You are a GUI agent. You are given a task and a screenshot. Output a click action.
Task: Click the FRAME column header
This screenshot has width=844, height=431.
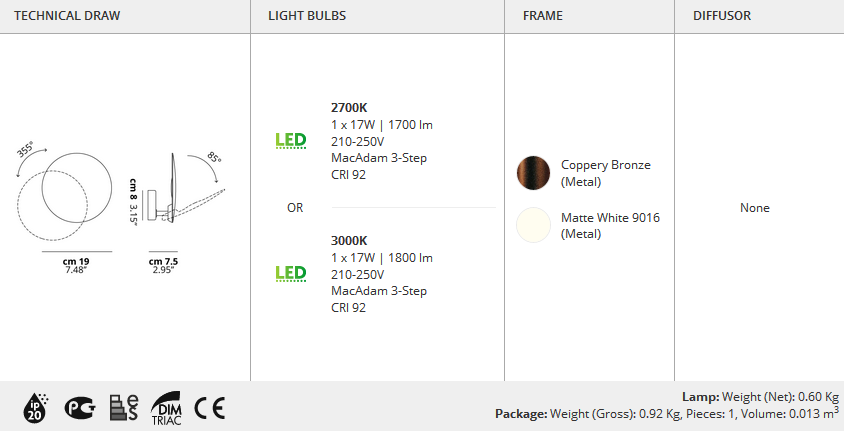(x=543, y=16)
